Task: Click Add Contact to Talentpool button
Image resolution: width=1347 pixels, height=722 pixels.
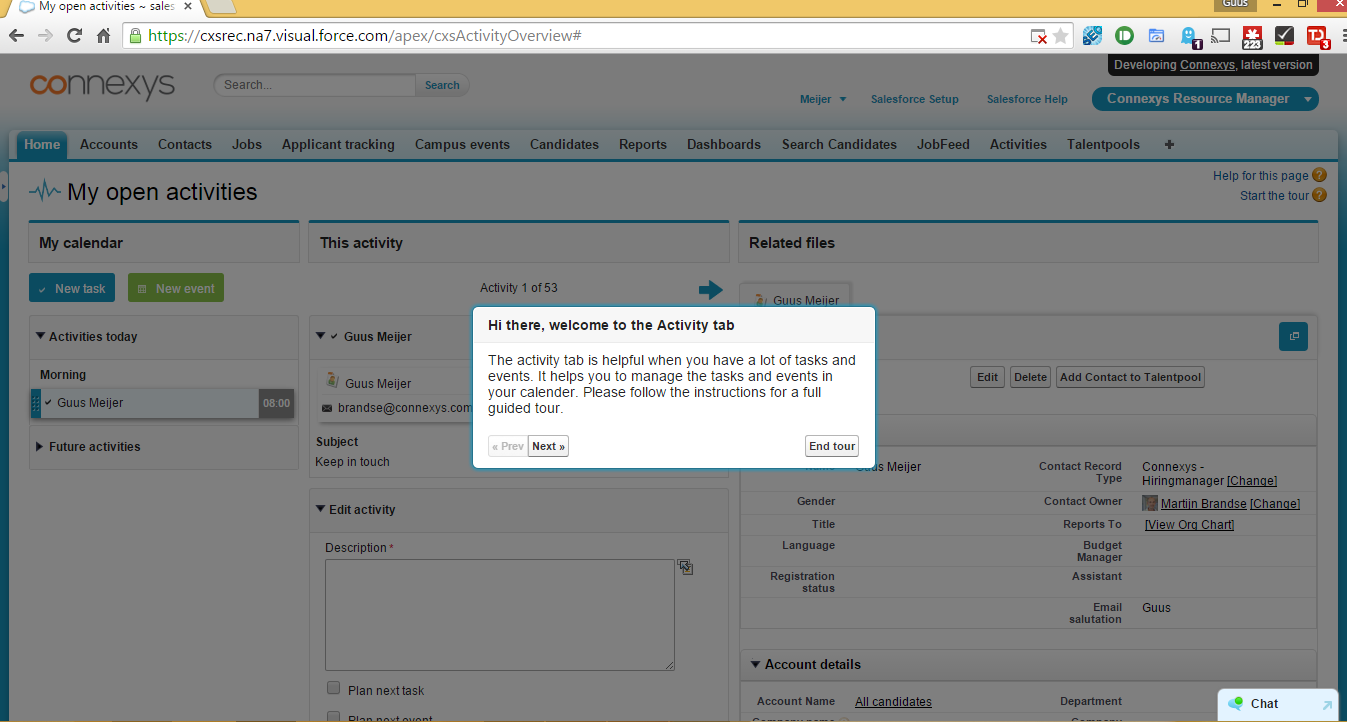Action: pos(1130,377)
